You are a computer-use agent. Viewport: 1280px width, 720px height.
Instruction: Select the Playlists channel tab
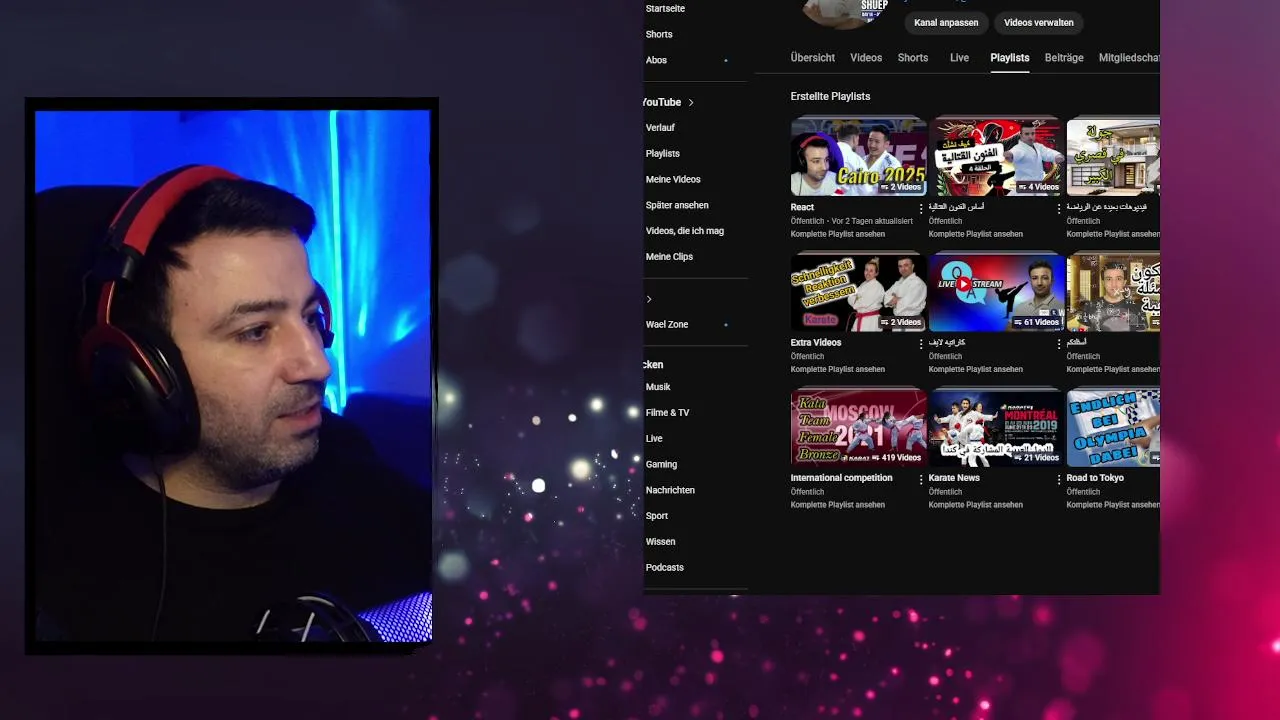tap(1009, 58)
